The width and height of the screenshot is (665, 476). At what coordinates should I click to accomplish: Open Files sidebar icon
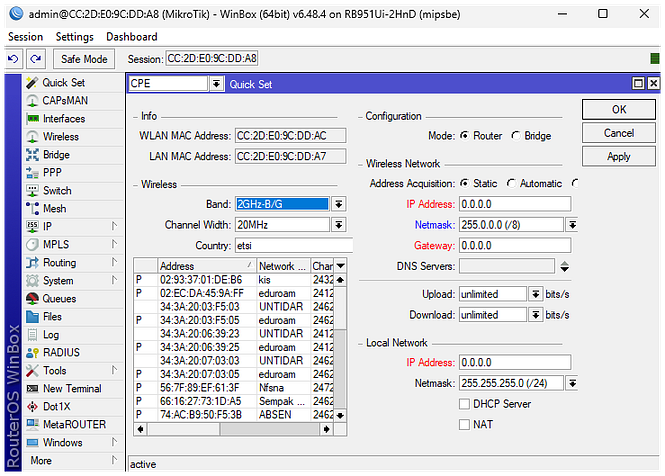(x=32, y=316)
